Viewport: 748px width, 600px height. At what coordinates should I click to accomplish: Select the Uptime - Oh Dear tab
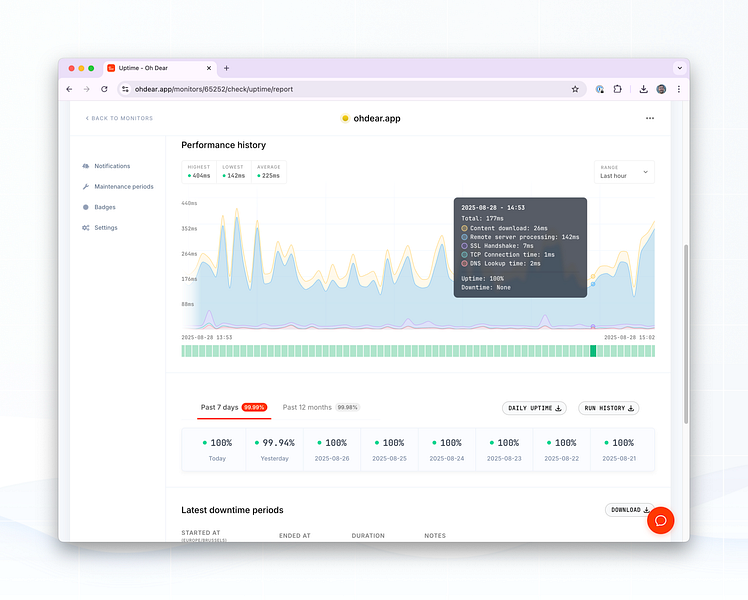[160, 68]
